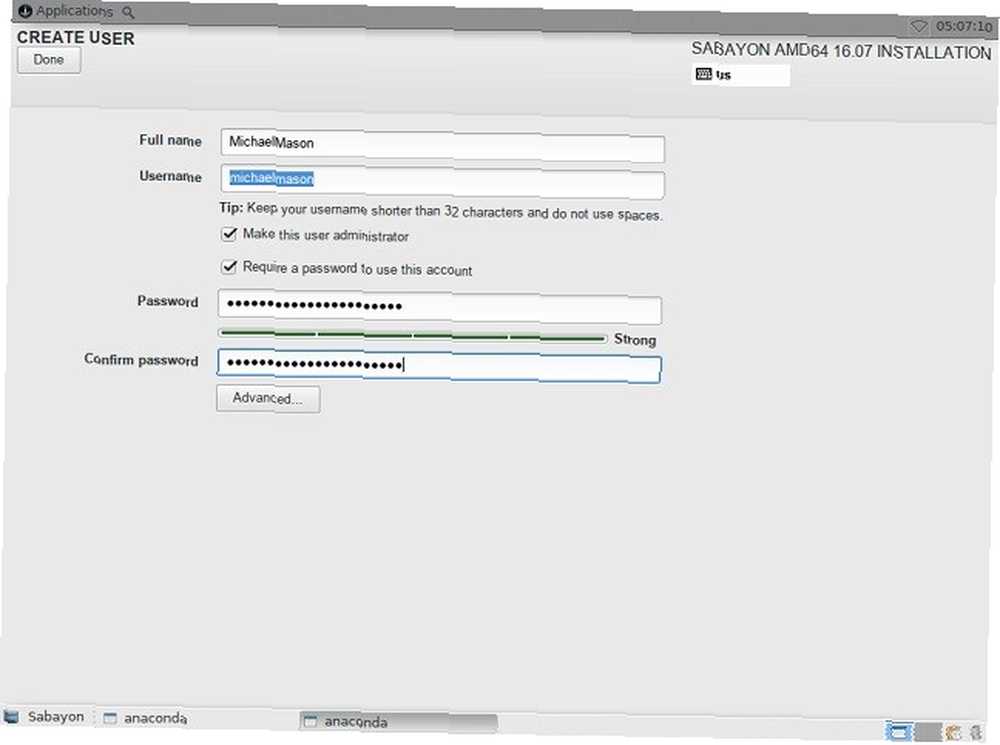Switch to first anaconda taskbar window
The image size is (1000, 745).
(145, 718)
